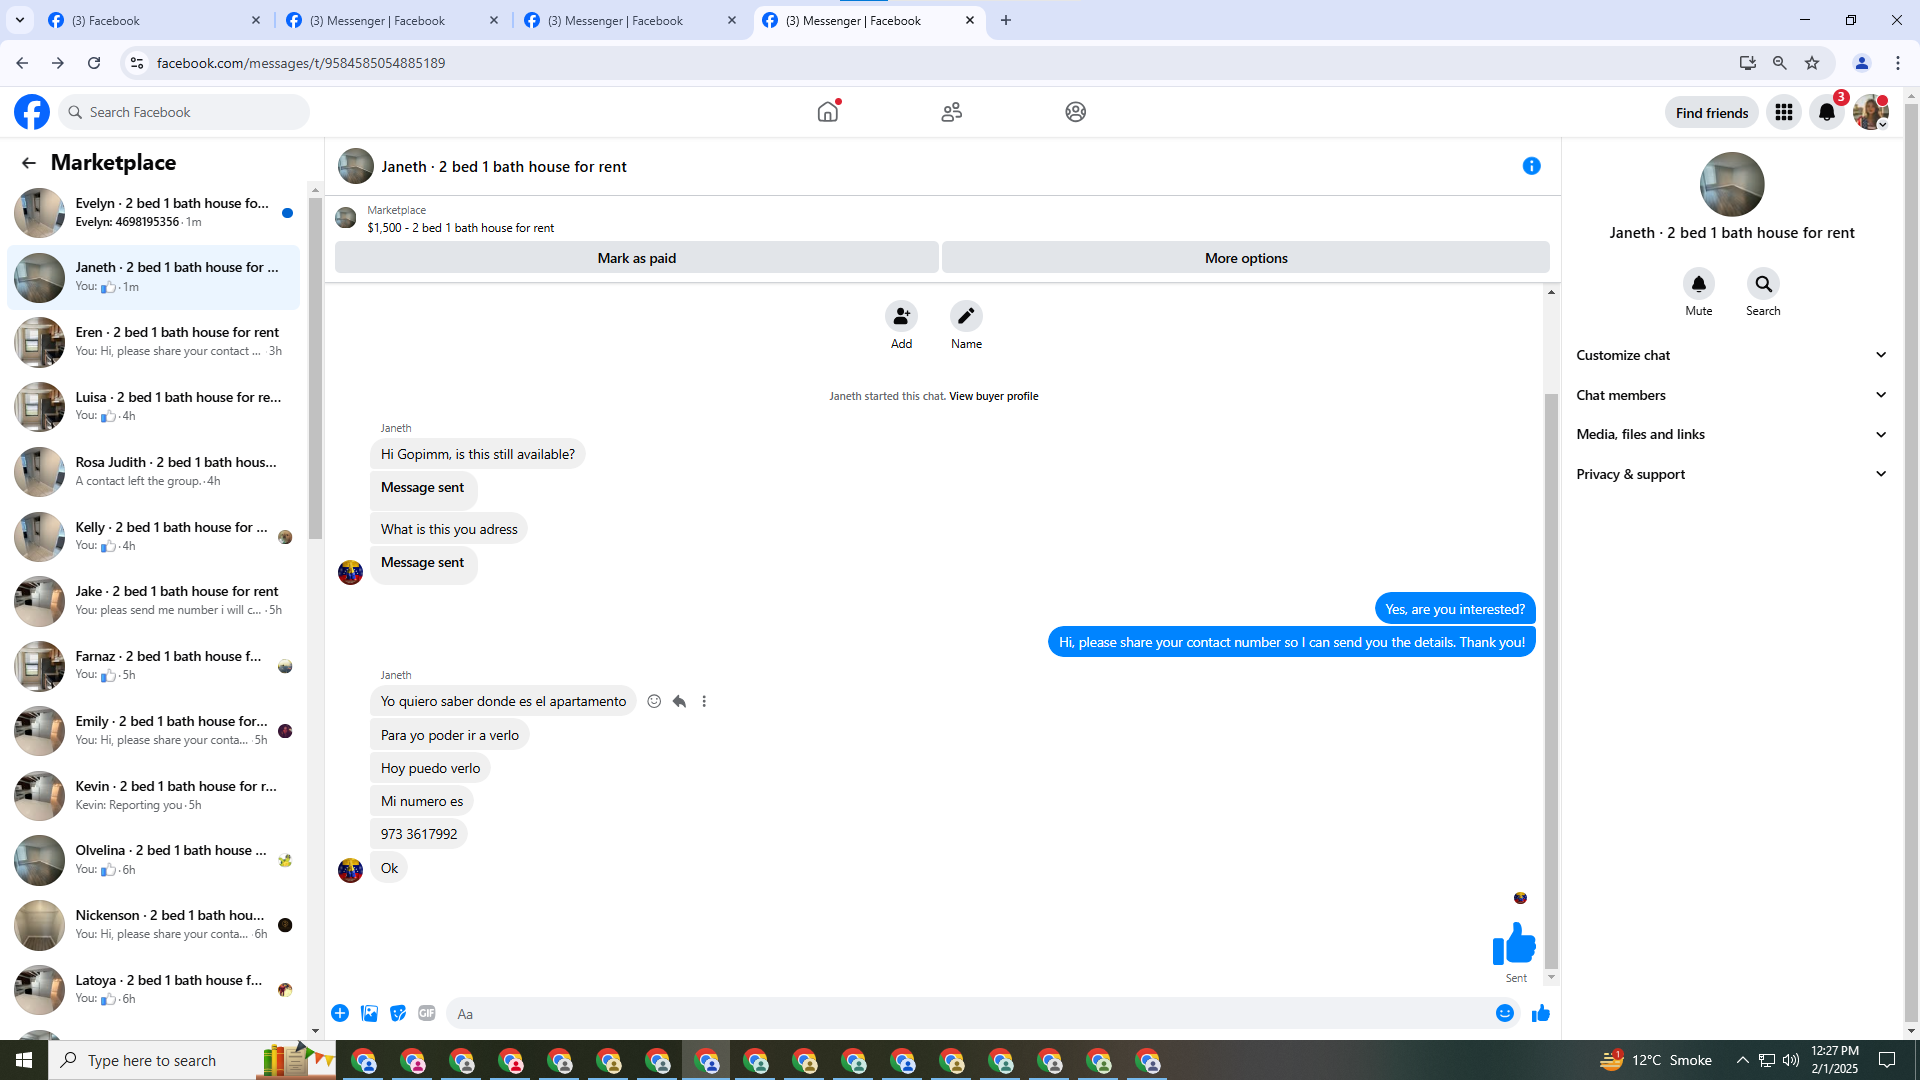
Task: Send a thumbs-up like
Action: coord(1540,1013)
